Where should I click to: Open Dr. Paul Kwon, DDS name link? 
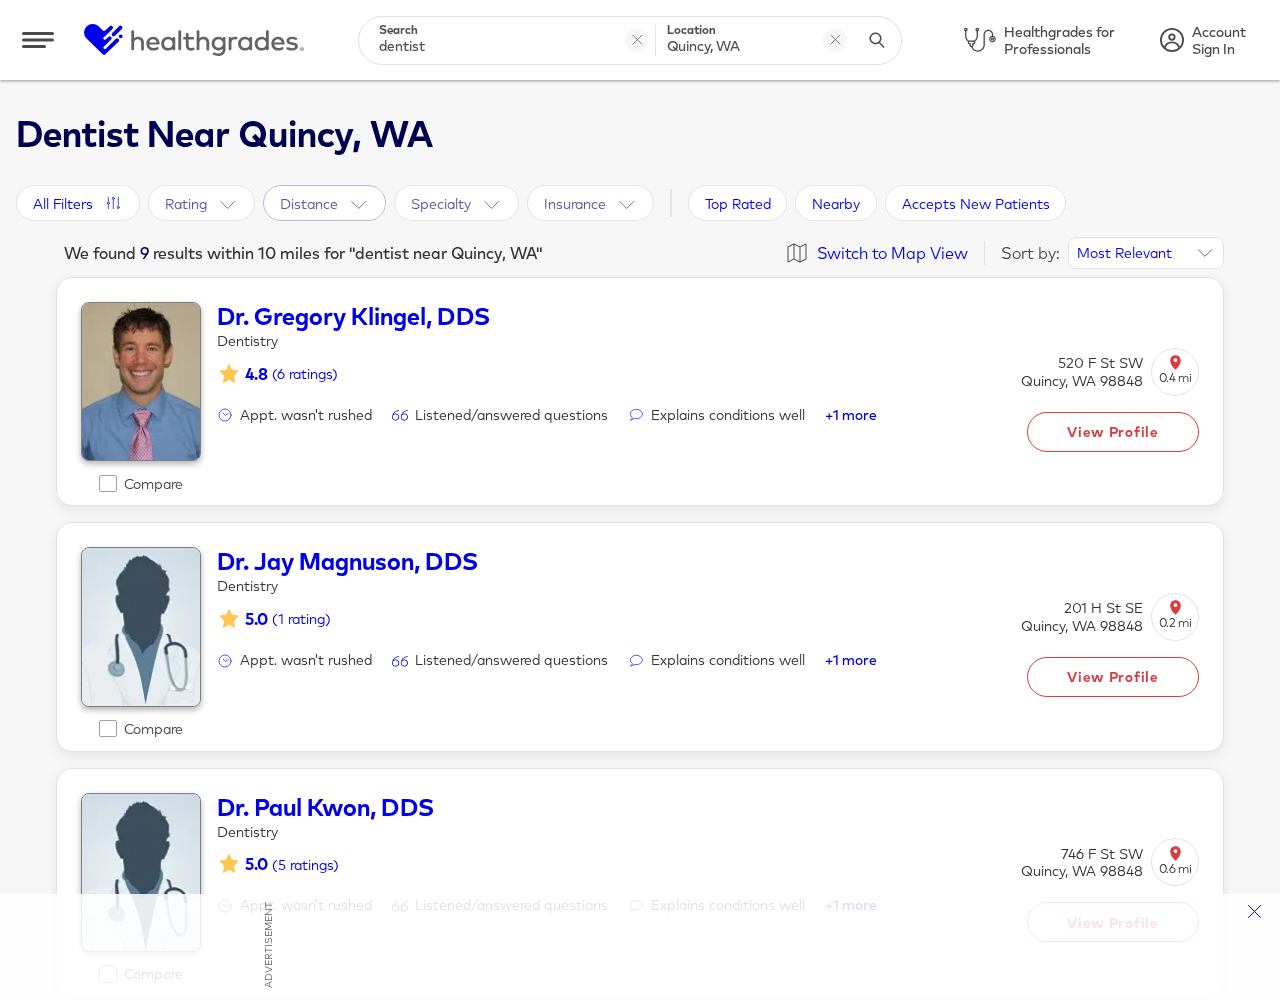tap(325, 808)
